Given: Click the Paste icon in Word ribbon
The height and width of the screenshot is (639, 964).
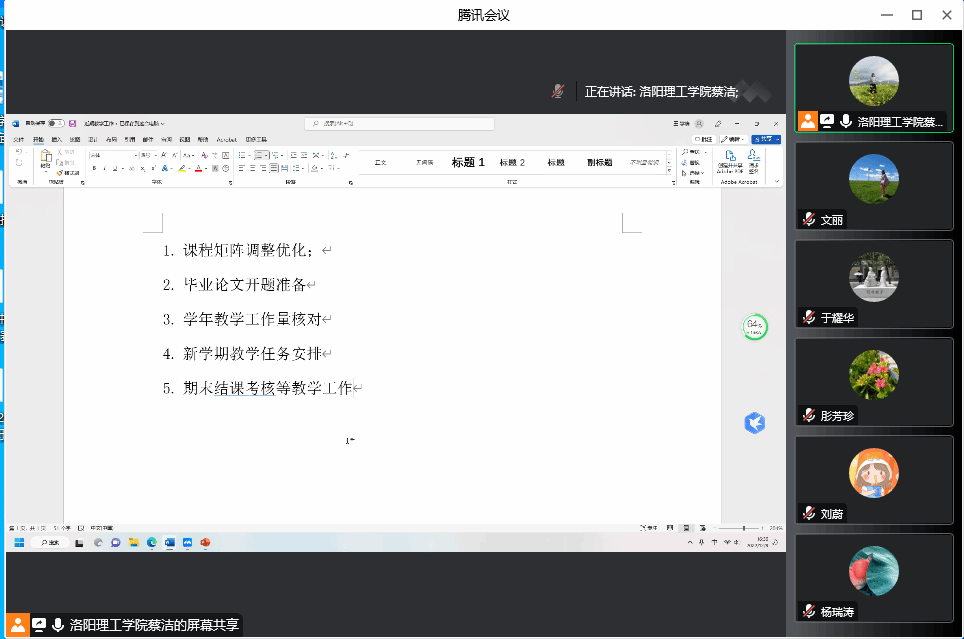Looking at the screenshot, I should (45, 160).
